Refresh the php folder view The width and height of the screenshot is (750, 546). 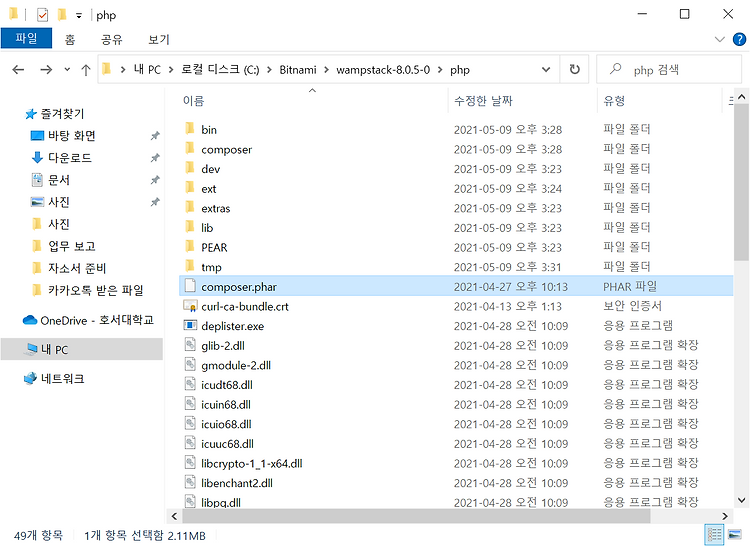click(574, 70)
